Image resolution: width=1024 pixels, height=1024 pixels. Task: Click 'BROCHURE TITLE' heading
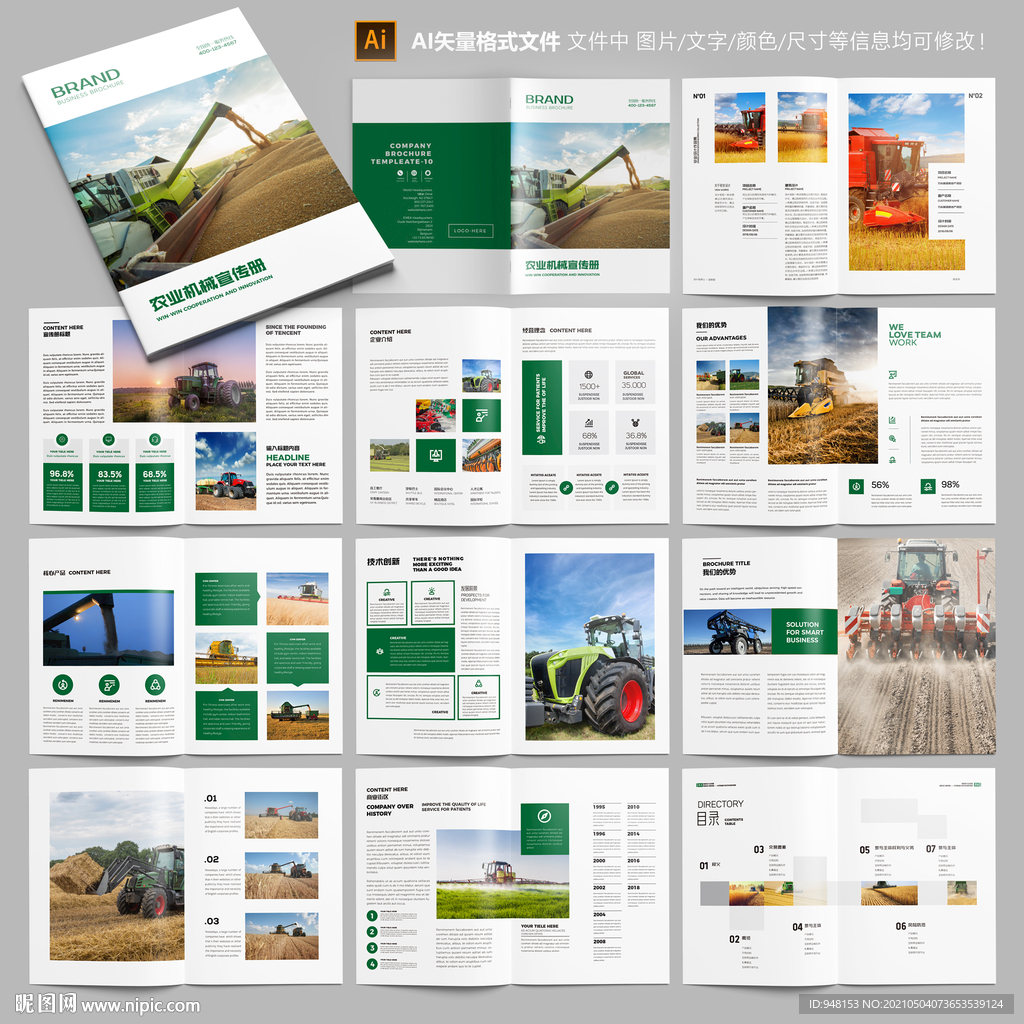(x=726, y=563)
